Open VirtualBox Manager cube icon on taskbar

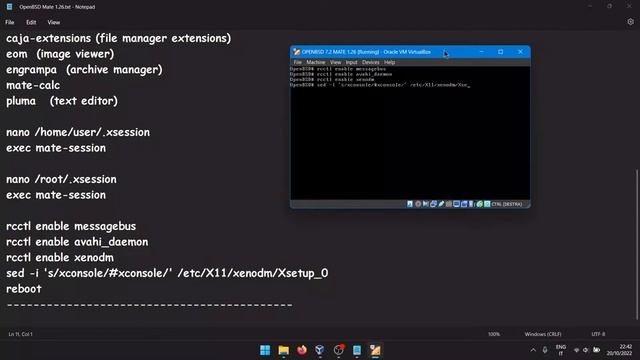point(320,350)
